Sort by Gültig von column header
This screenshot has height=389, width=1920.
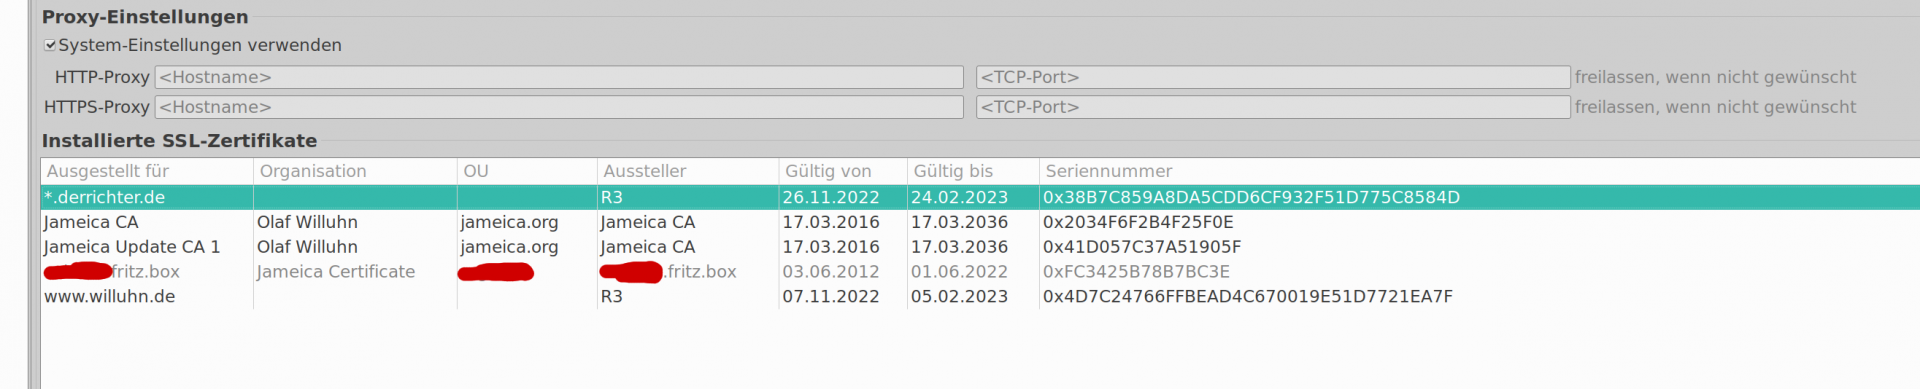coord(843,171)
